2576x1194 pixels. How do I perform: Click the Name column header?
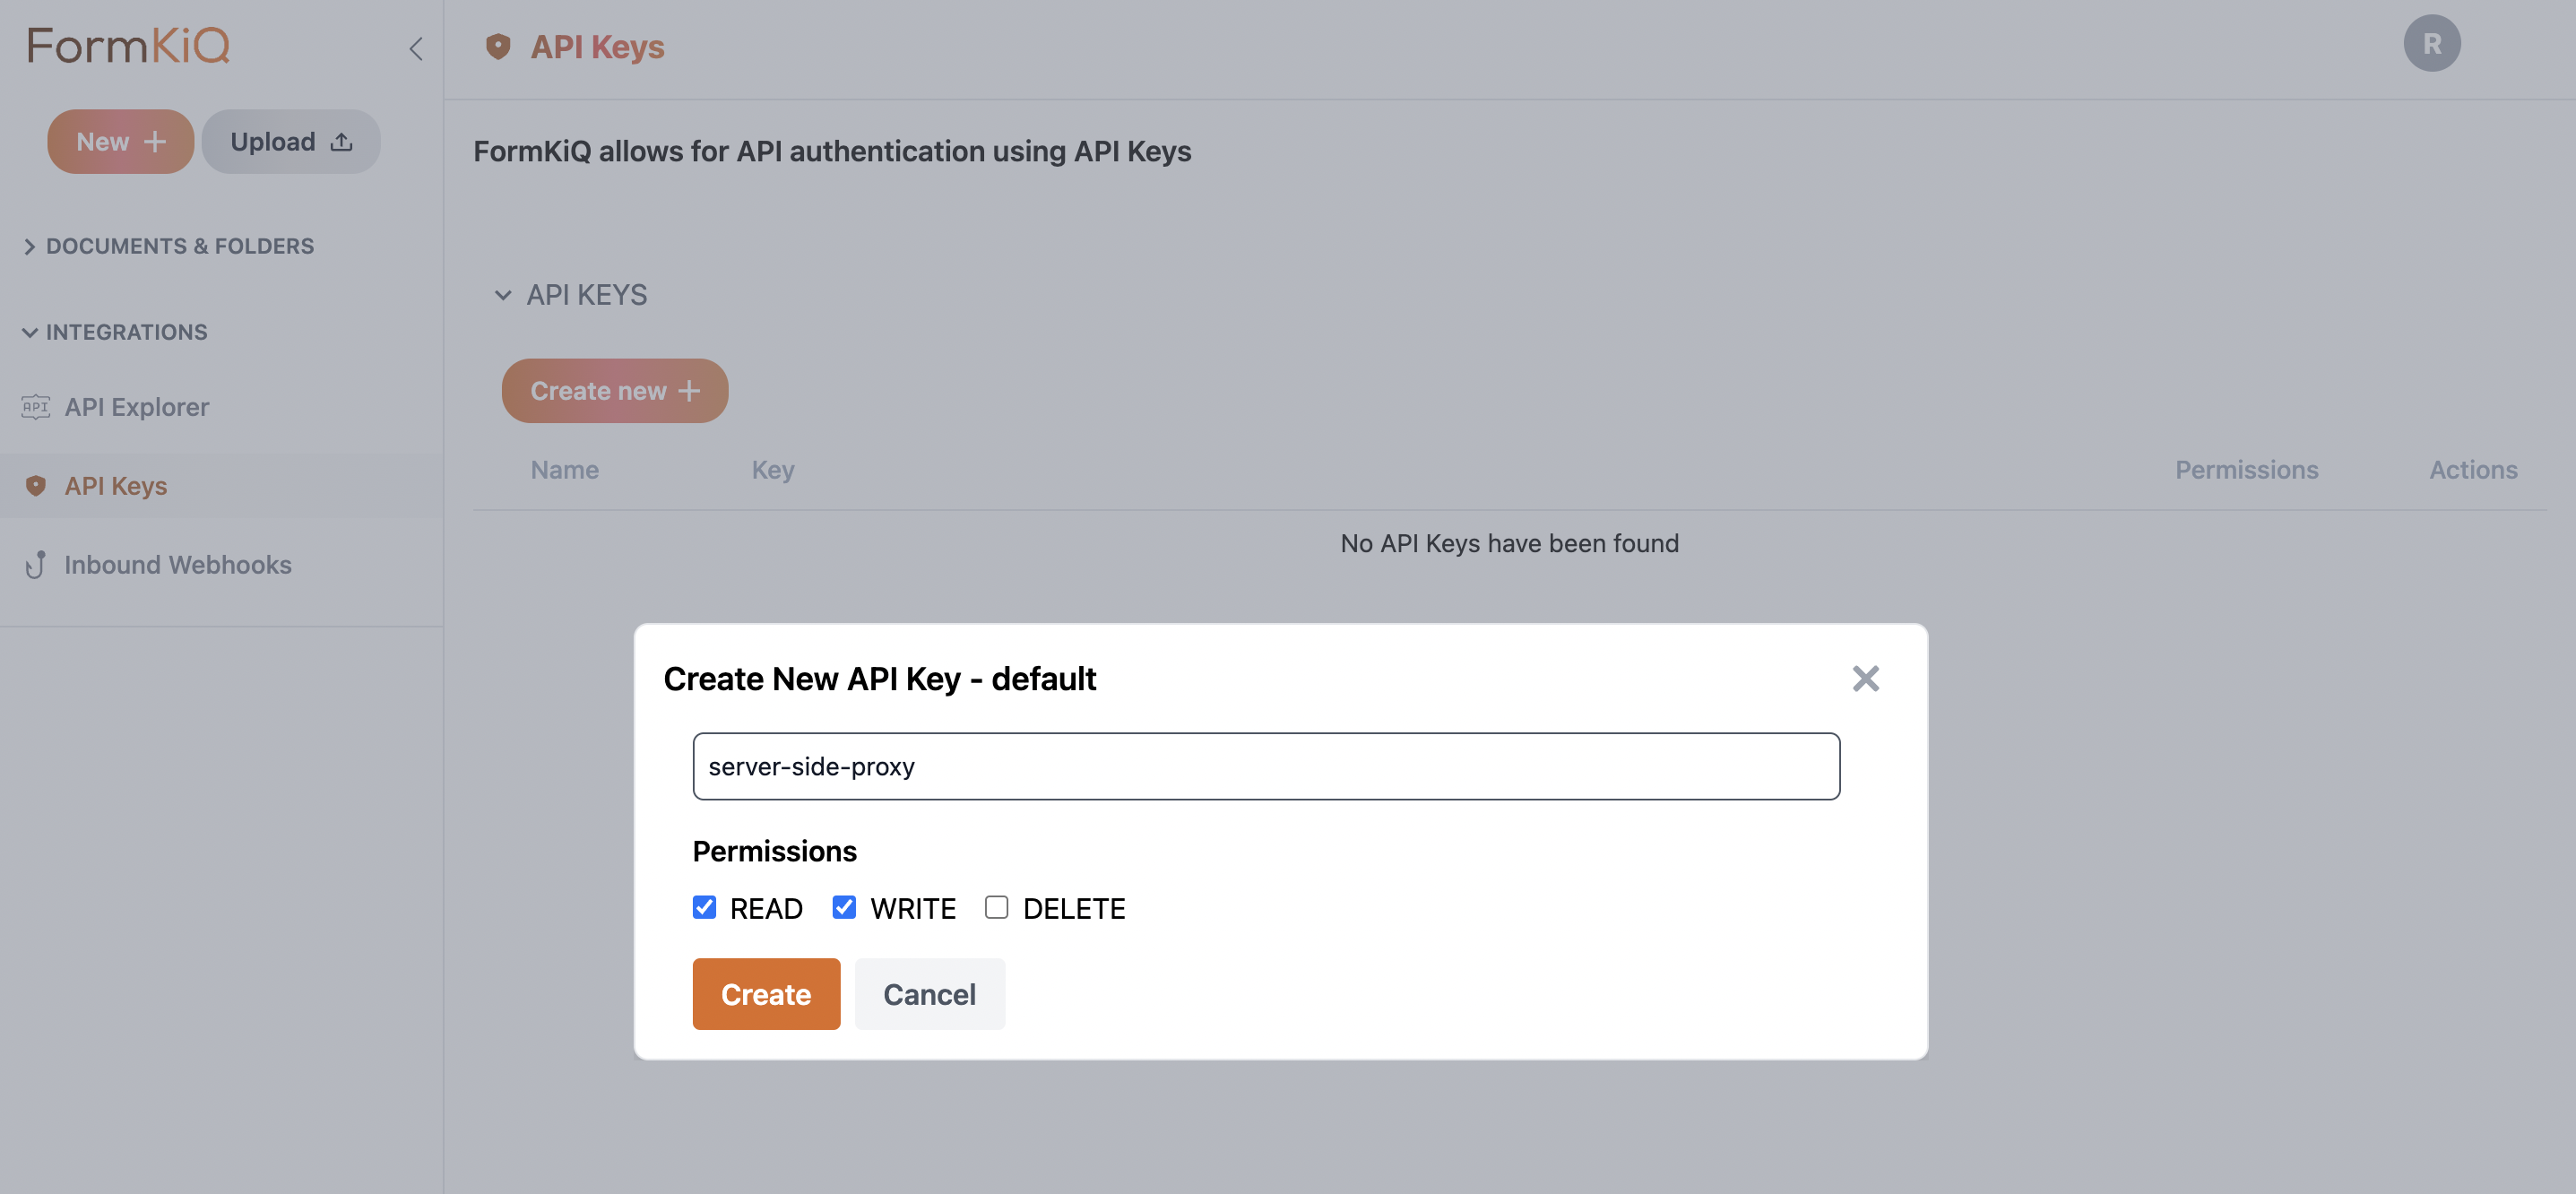pyautogui.click(x=564, y=470)
